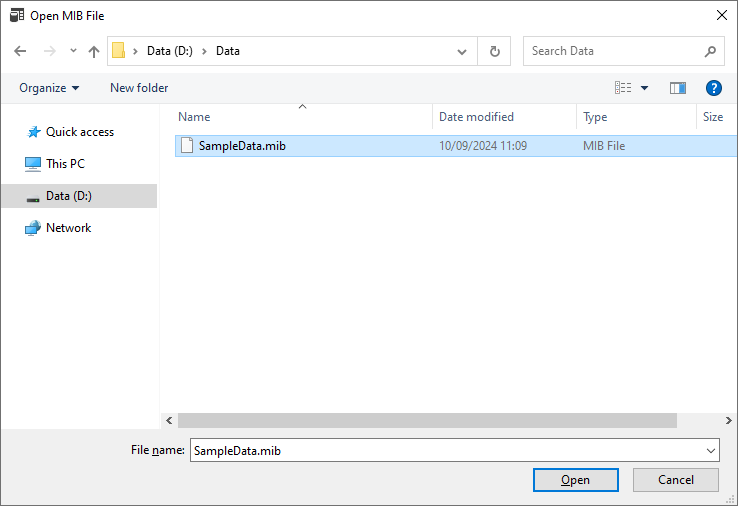738x506 pixels.
Task: Click the Up one level arrow
Action: (94, 51)
